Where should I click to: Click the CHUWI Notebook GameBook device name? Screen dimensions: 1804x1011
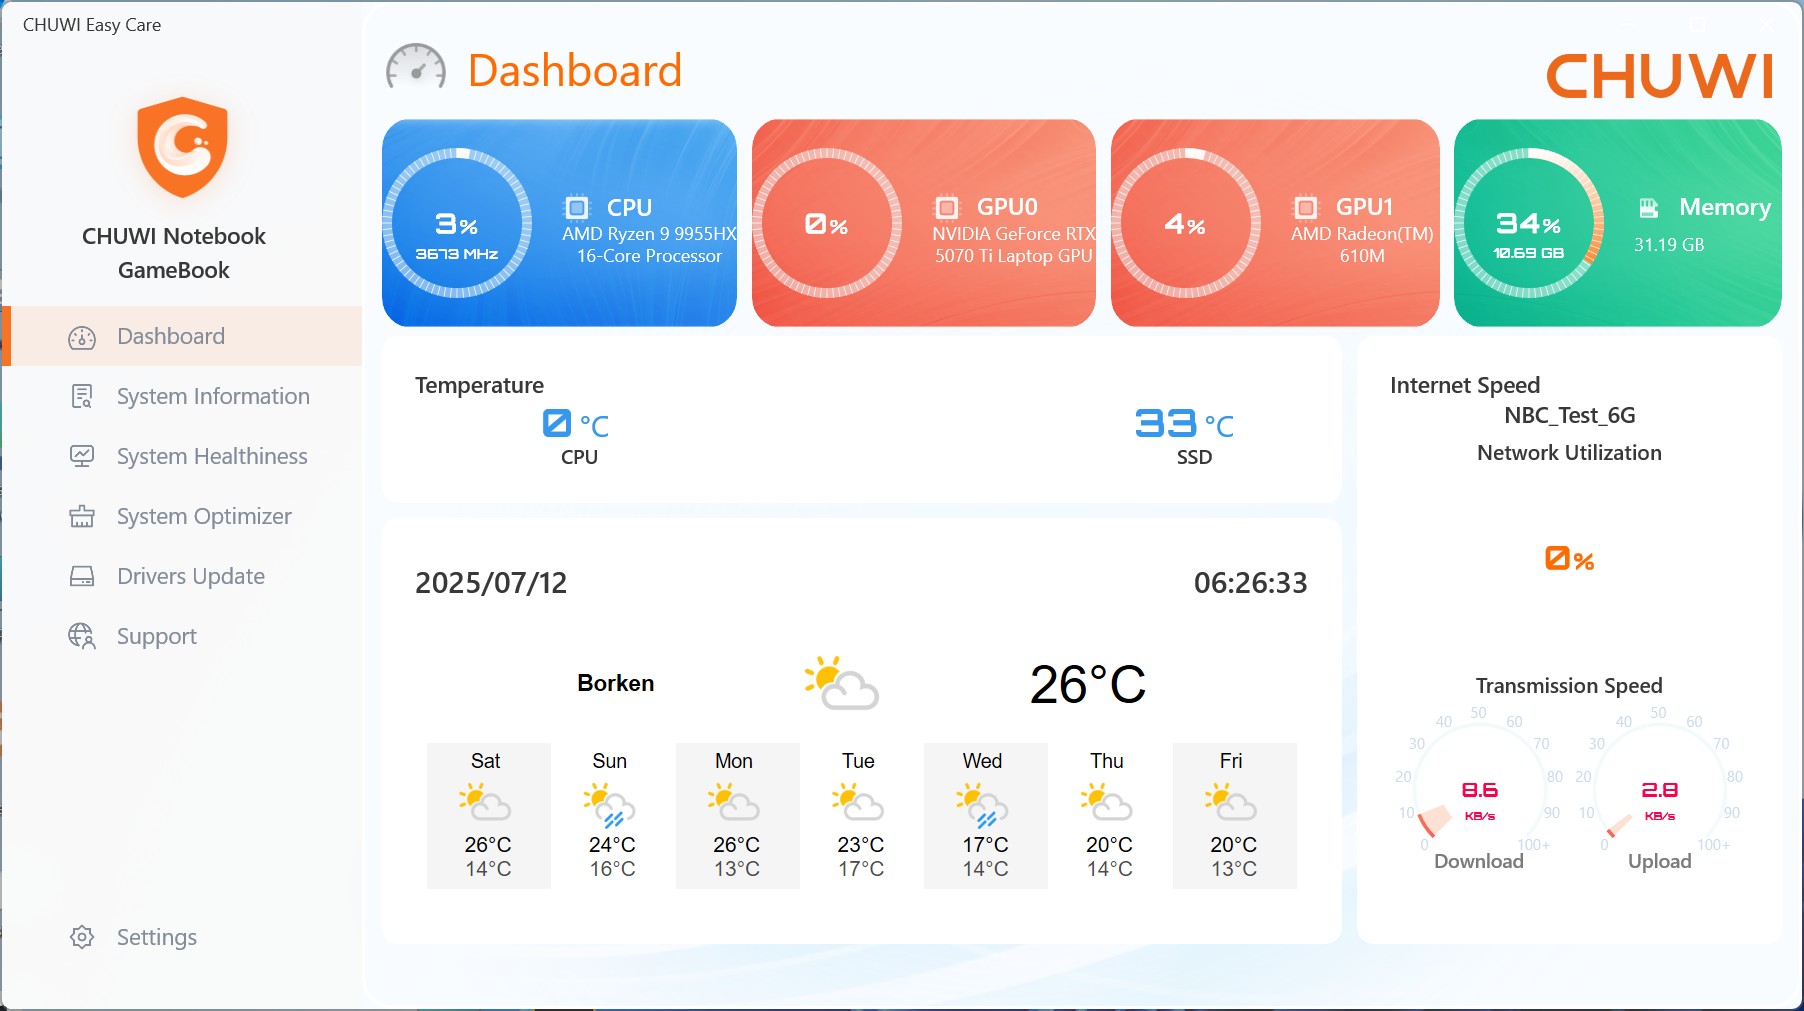(174, 253)
